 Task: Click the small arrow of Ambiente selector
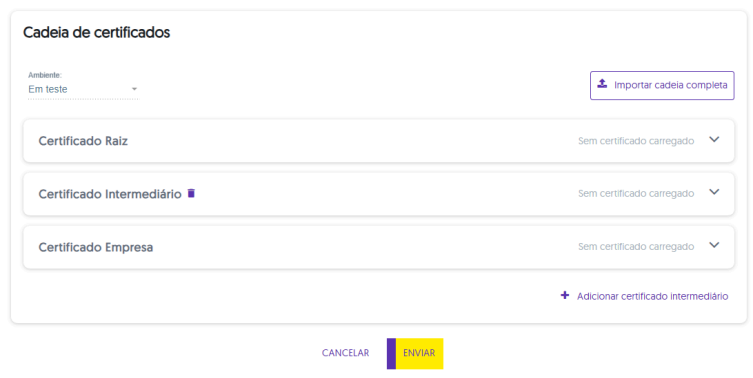point(134,89)
